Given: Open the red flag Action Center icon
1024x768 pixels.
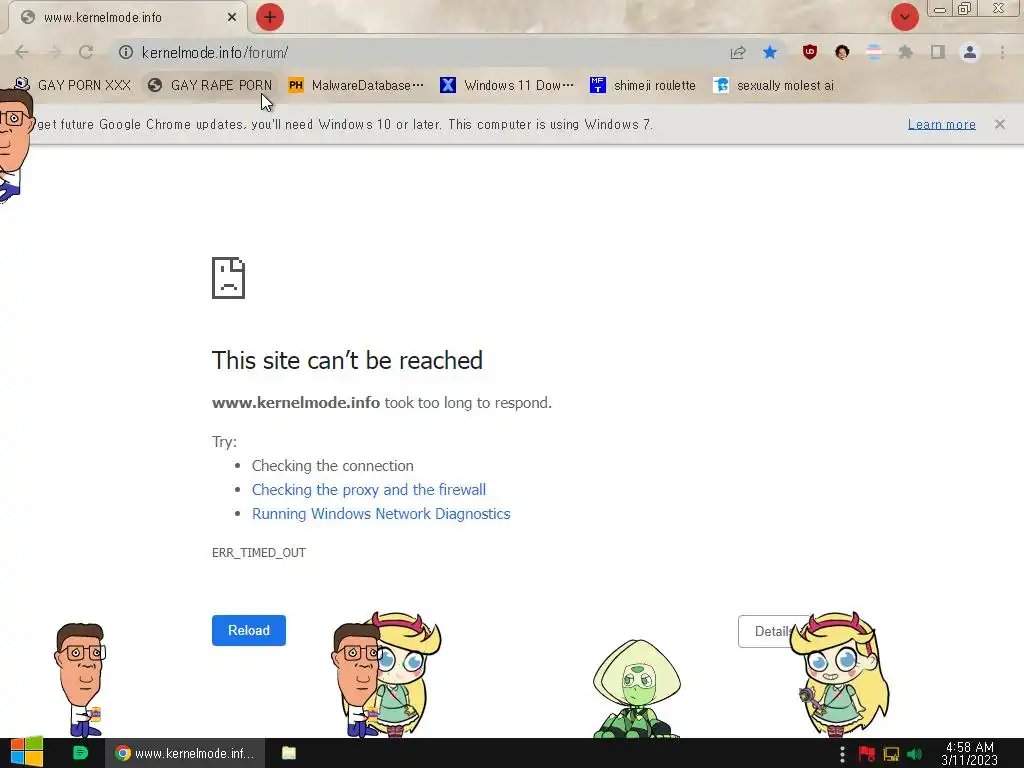Looking at the screenshot, I should click(x=867, y=754).
